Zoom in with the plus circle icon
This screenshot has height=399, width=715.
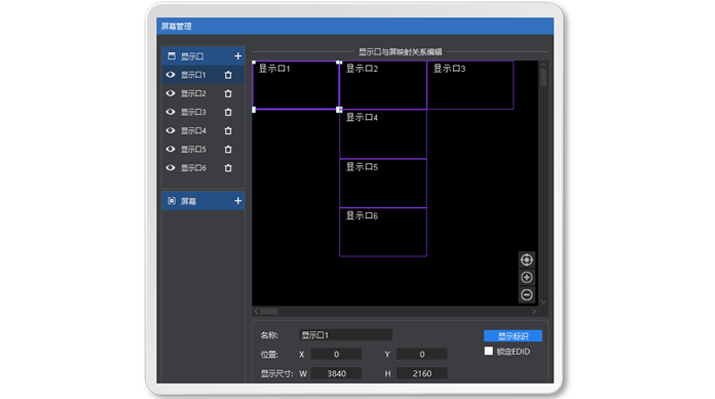tap(527, 277)
